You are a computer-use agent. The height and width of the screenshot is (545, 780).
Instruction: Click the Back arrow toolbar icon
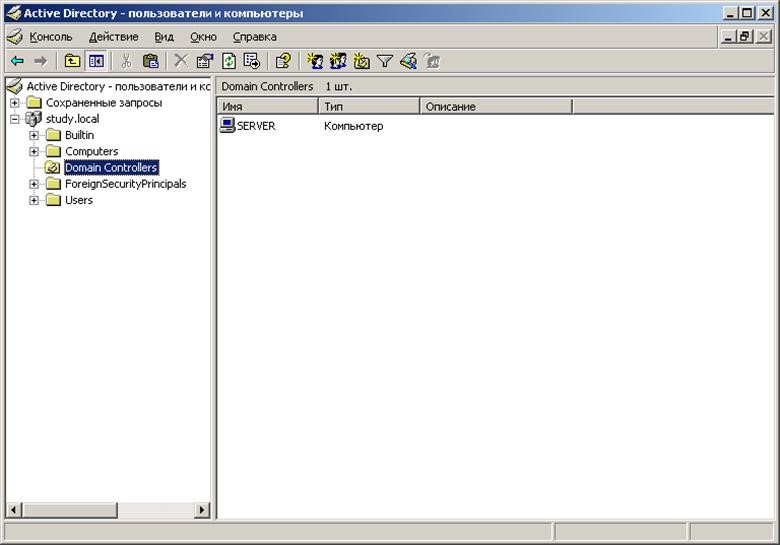17,61
